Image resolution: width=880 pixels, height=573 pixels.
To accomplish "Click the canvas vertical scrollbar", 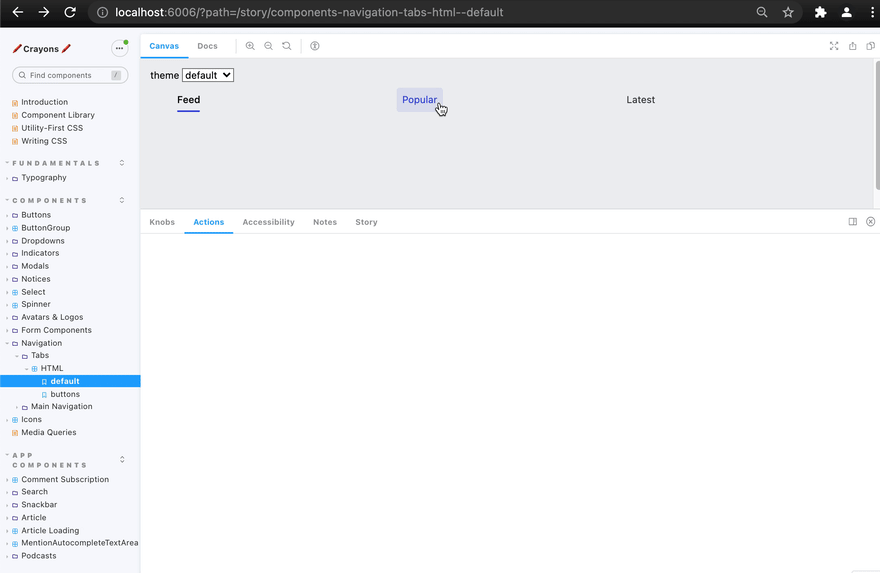I will [877, 125].
